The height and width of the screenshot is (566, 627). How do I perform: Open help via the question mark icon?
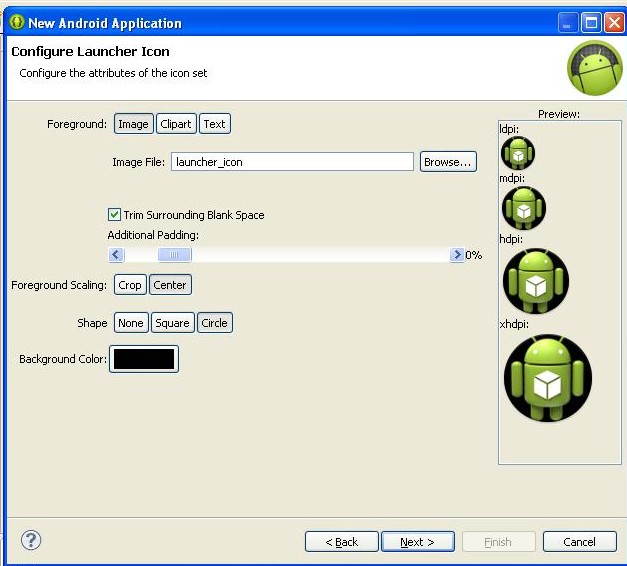point(31,540)
